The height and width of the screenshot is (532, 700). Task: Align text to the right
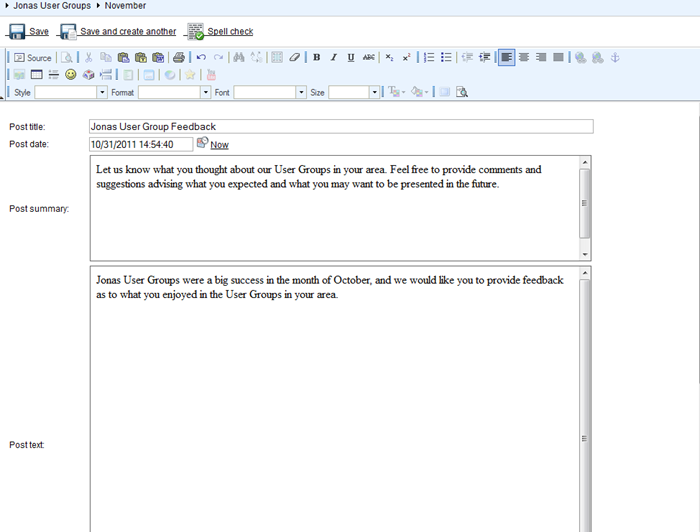pos(541,58)
